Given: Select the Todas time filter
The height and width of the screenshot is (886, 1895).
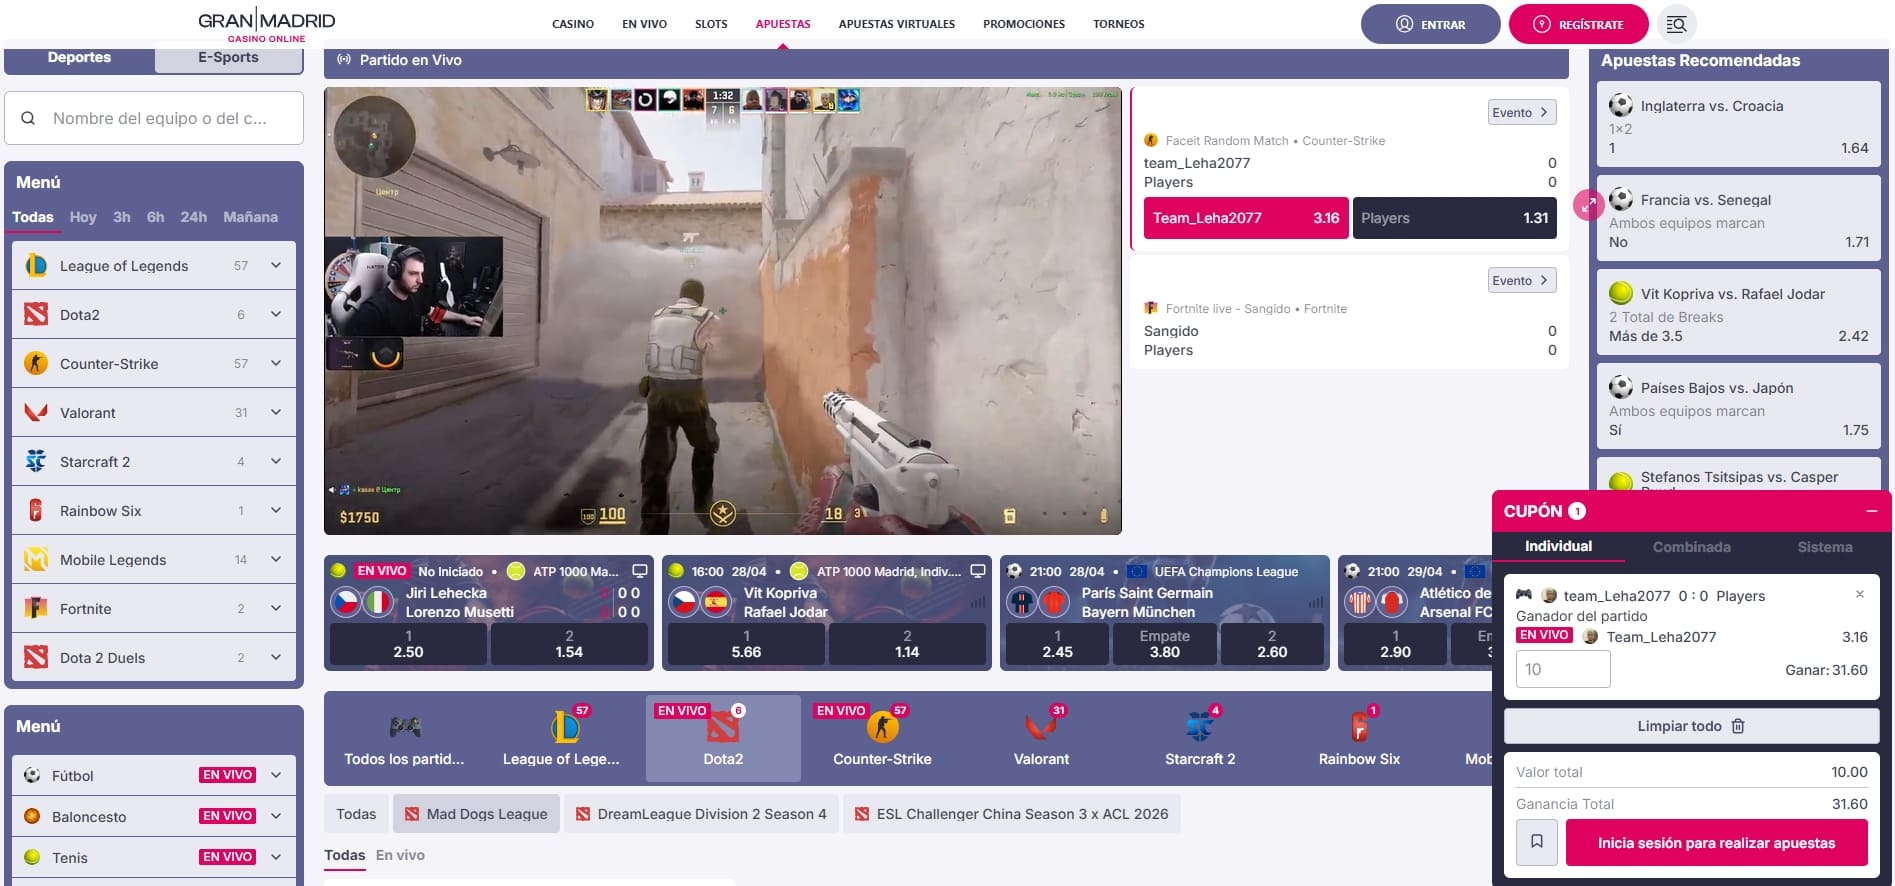Looking at the screenshot, I should [33, 217].
